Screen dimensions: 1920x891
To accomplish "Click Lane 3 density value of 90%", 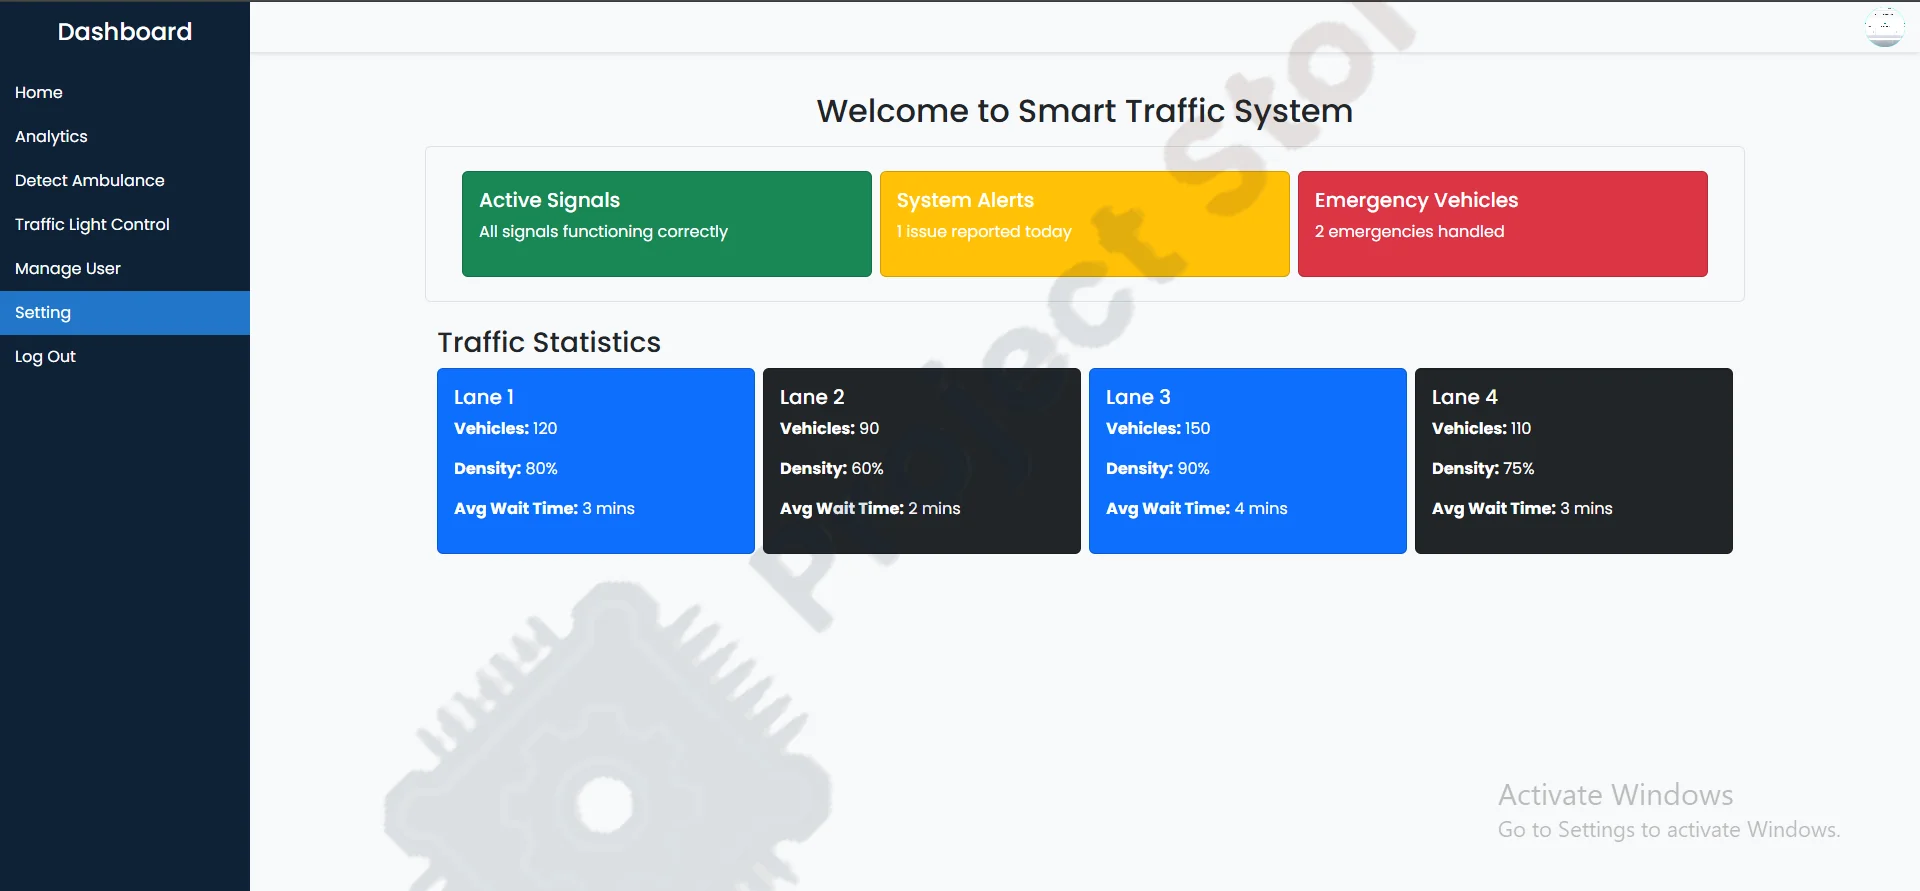I will tap(1192, 468).
